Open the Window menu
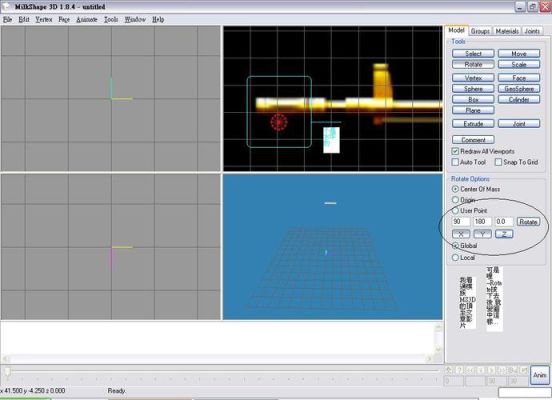Image resolution: width=552 pixels, height=400 pixels. tap(135, 19)
